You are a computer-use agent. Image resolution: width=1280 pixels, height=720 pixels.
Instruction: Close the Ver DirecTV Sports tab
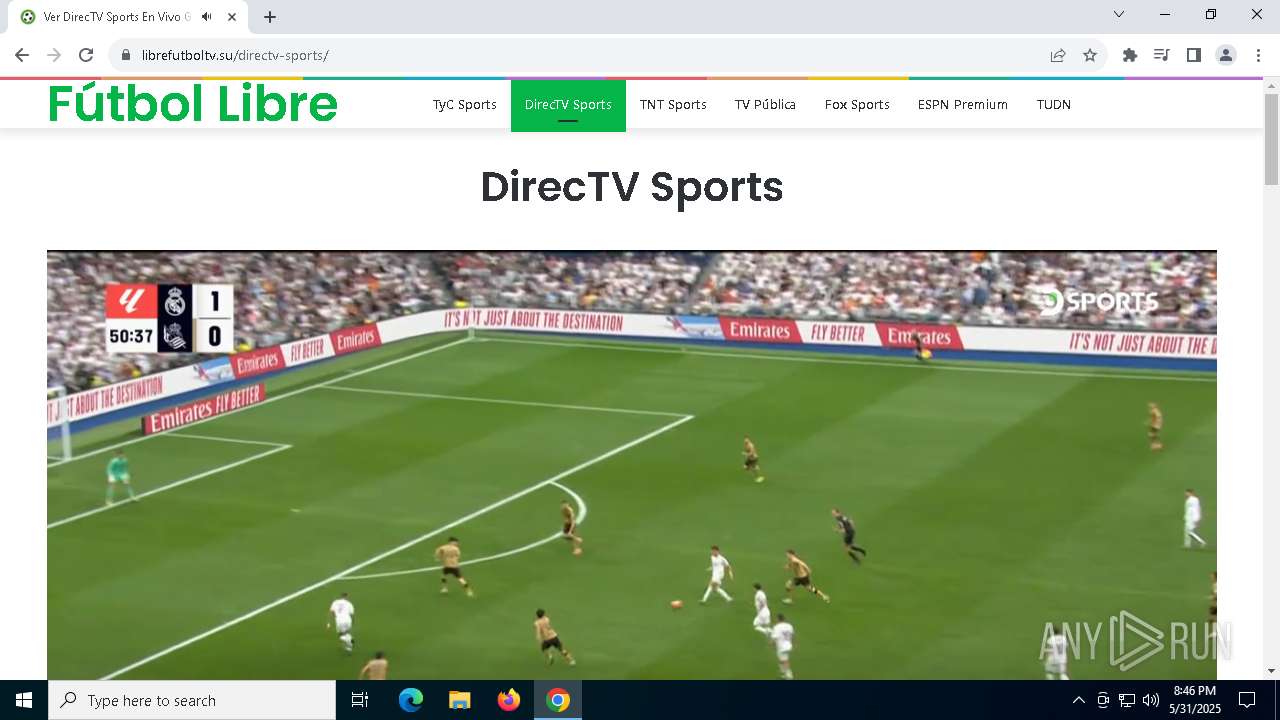coord(232,17)
